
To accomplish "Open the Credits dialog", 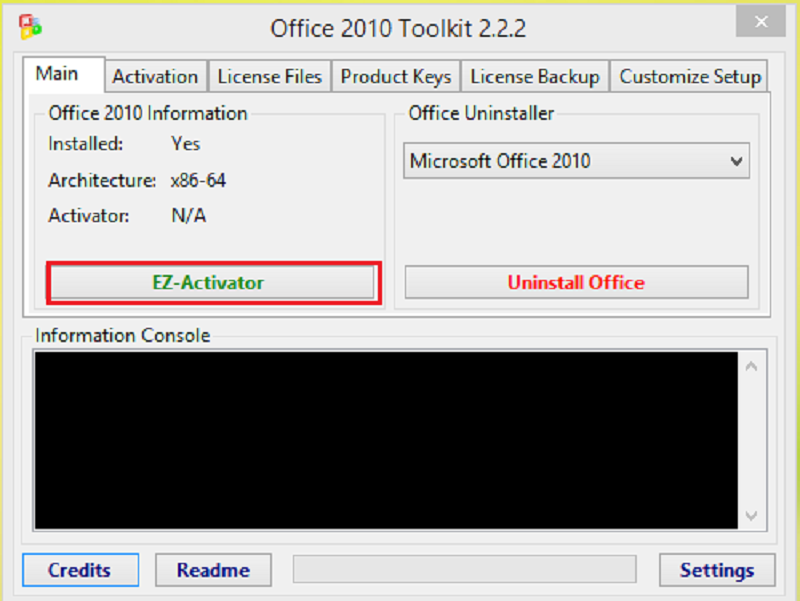I will pos(80,570).
